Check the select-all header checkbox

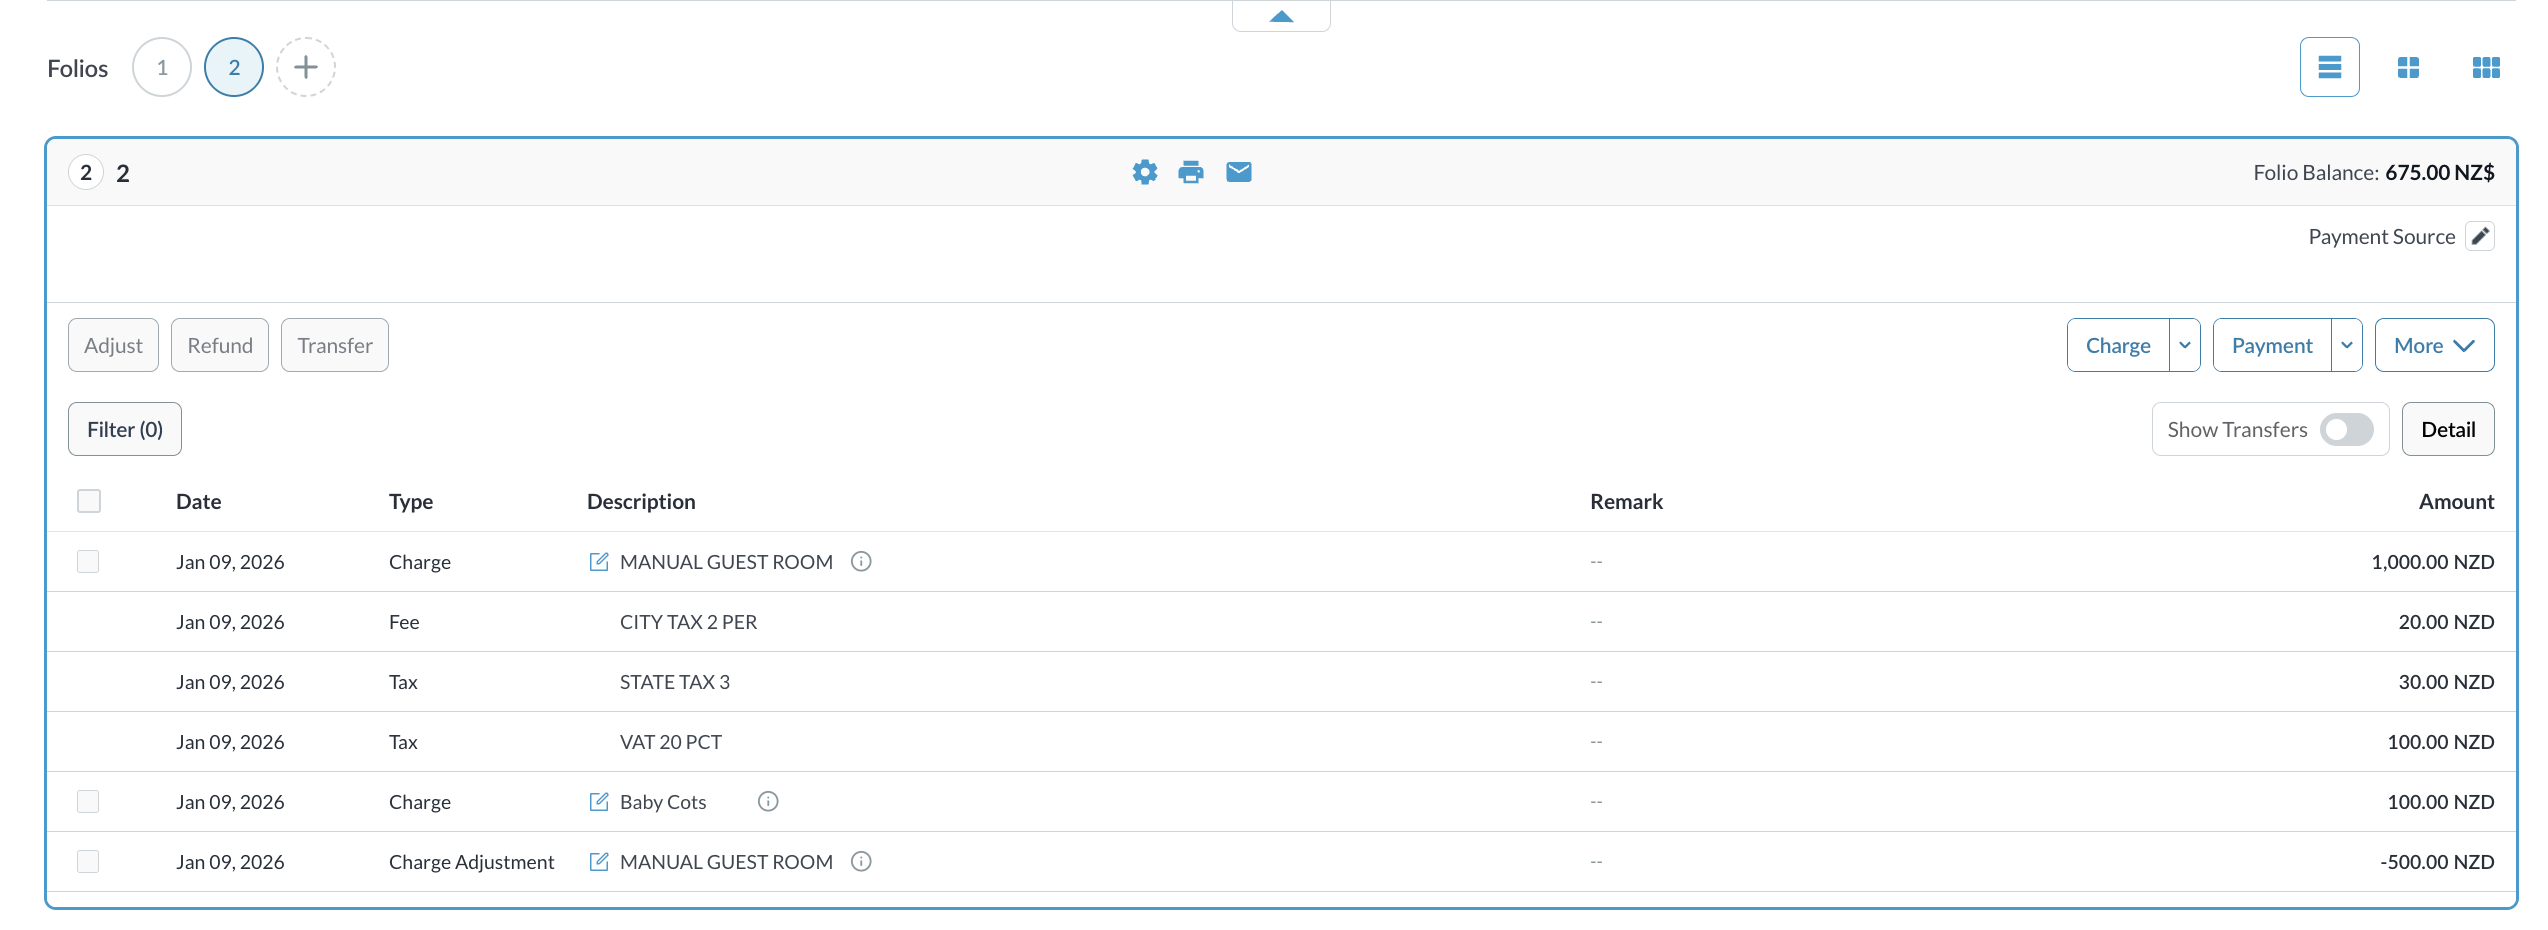[x=89, y=501]
